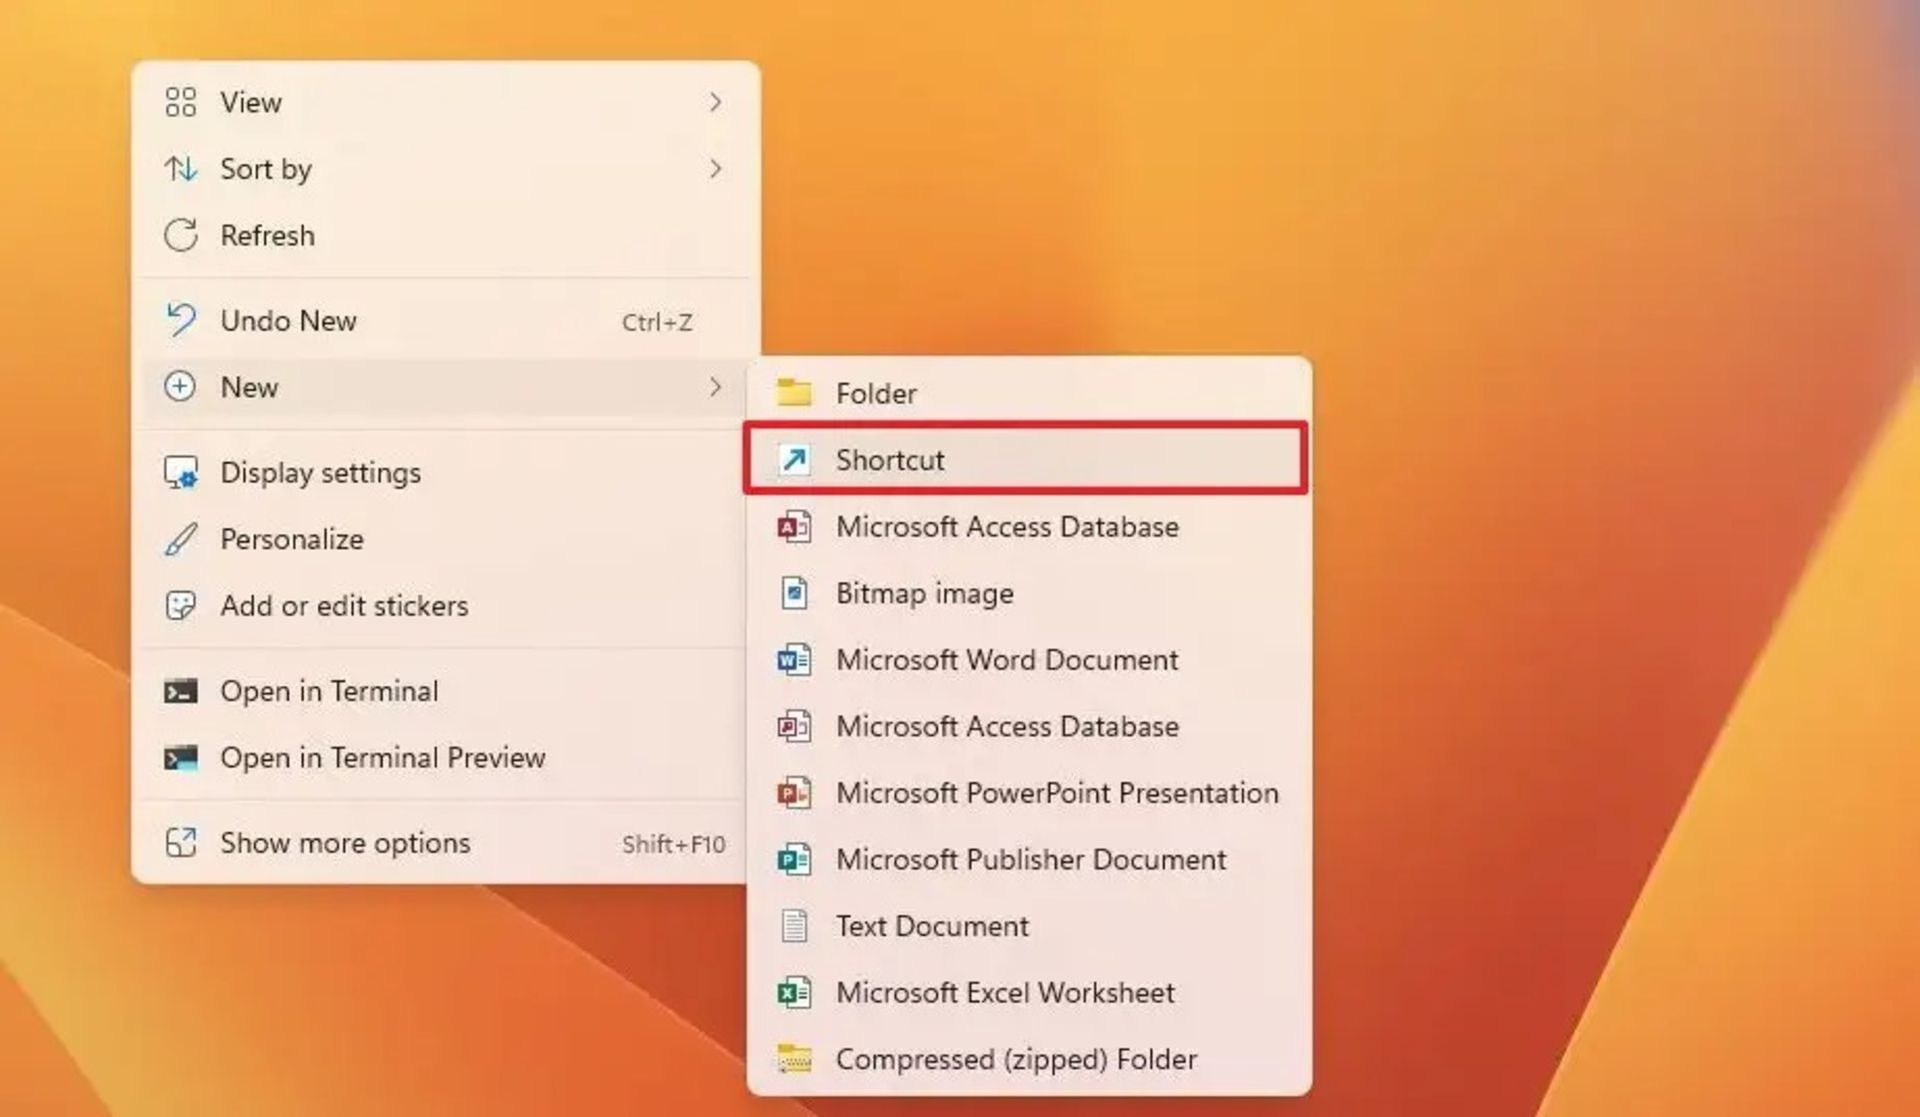Click Personalize on the context menu
Screen dimensions: 1920x1117
[293, 539]
